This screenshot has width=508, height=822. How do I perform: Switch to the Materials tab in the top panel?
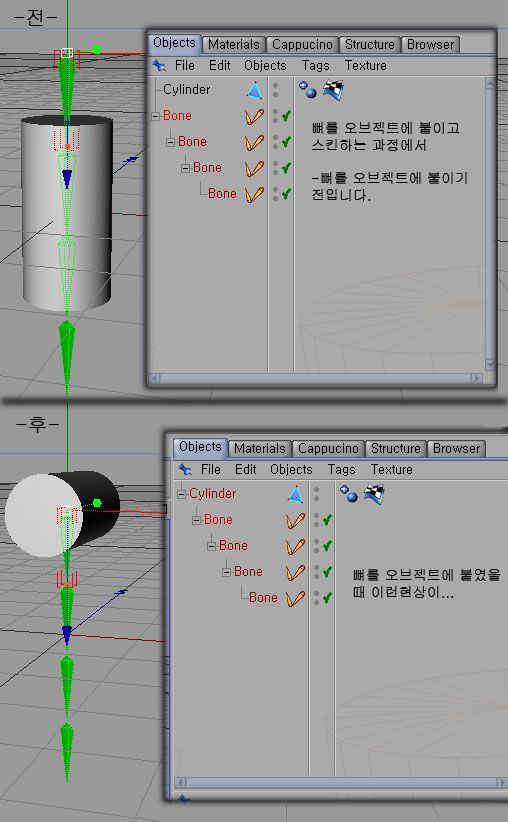coord(234,45)
